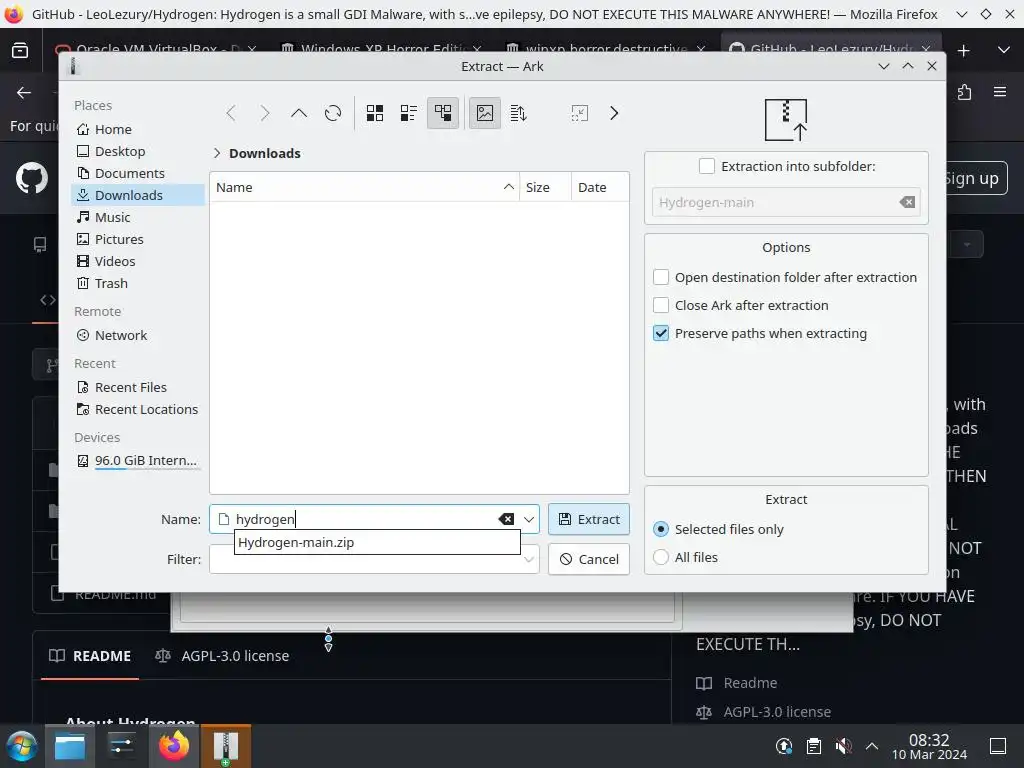Viewport: 1024px width, 768px height.
Task: Open Firefox extensions puzzle icon
Action: 965,92
